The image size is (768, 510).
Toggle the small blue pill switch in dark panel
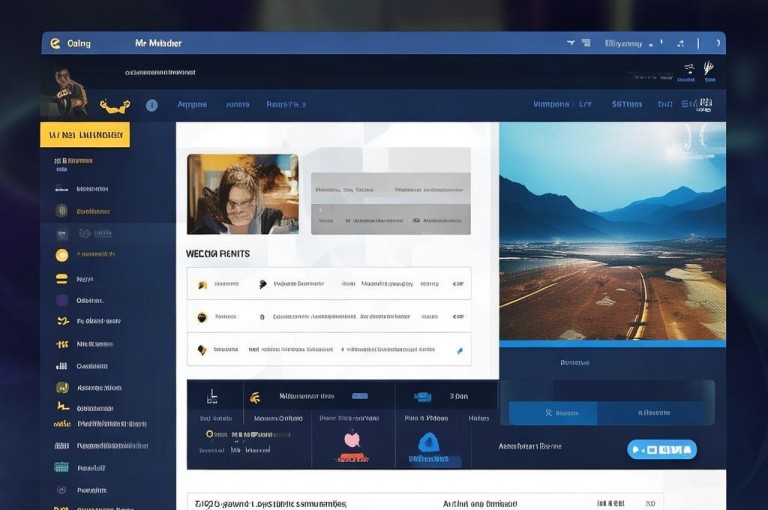[360, 396]
